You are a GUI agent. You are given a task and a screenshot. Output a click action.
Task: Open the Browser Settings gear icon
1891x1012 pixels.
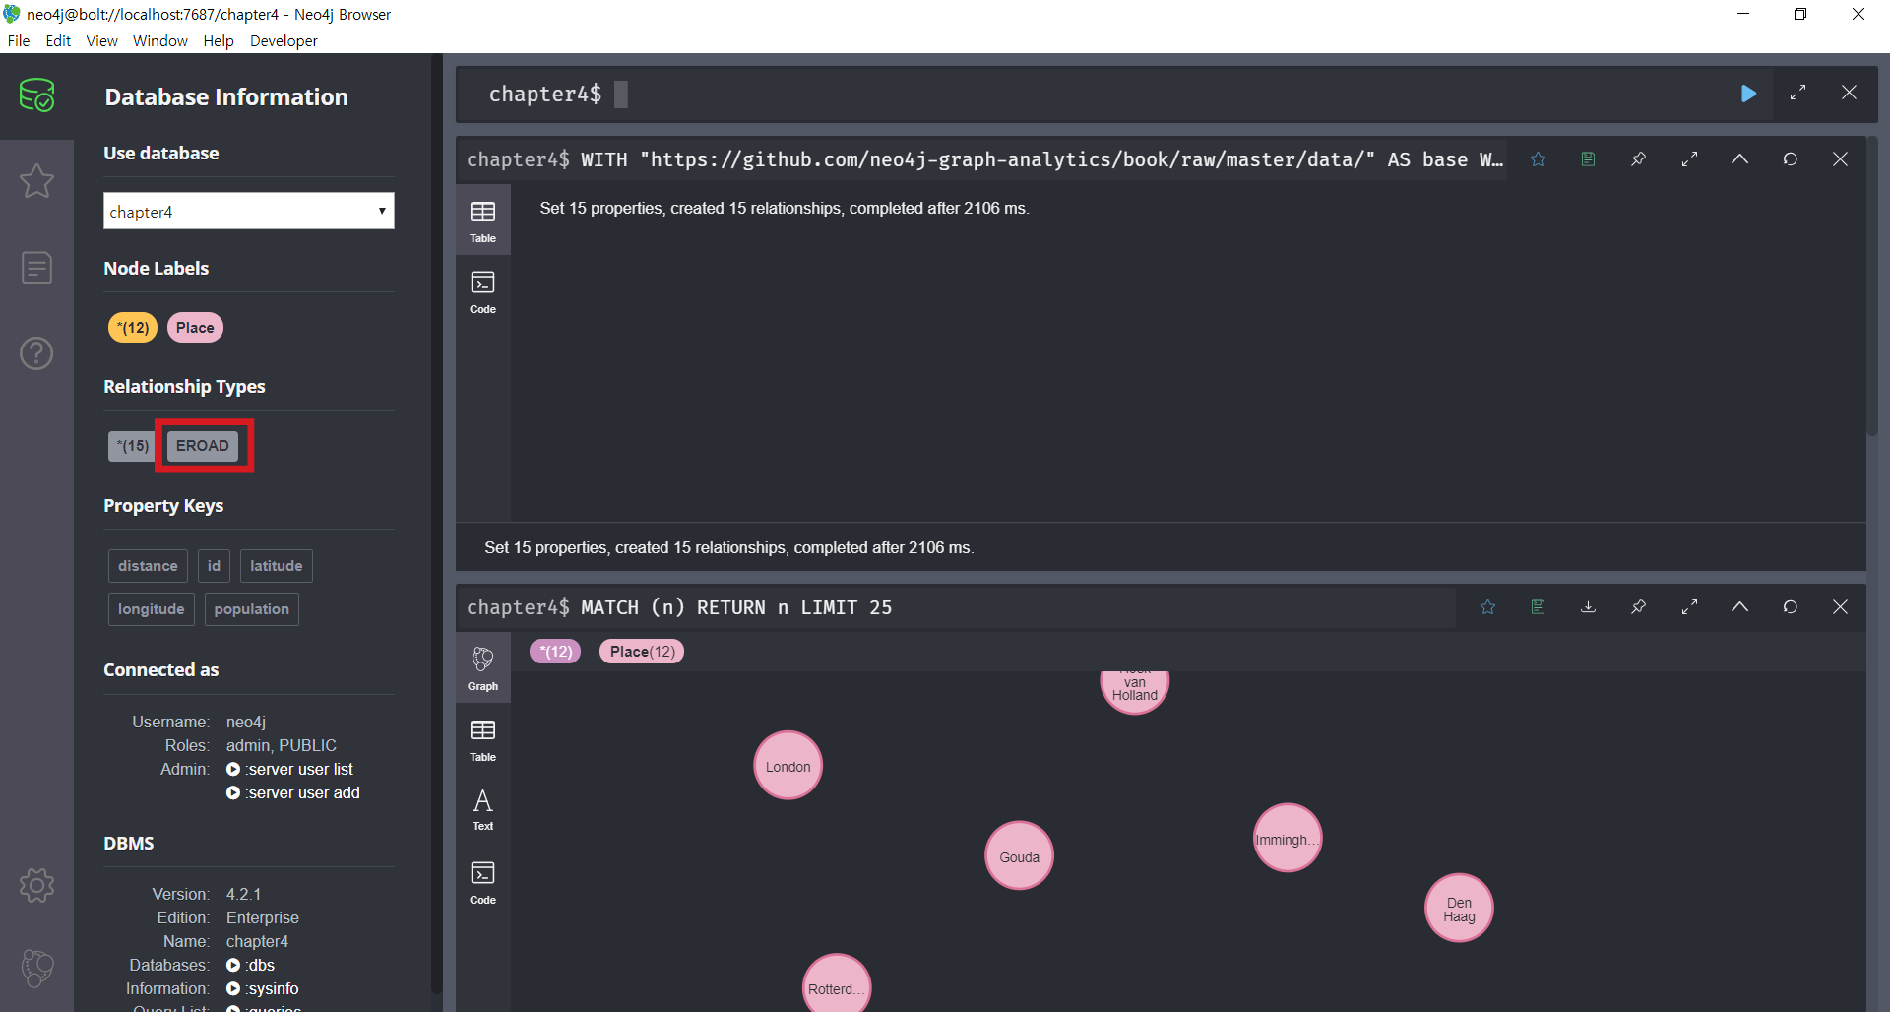tap(37, 885)
